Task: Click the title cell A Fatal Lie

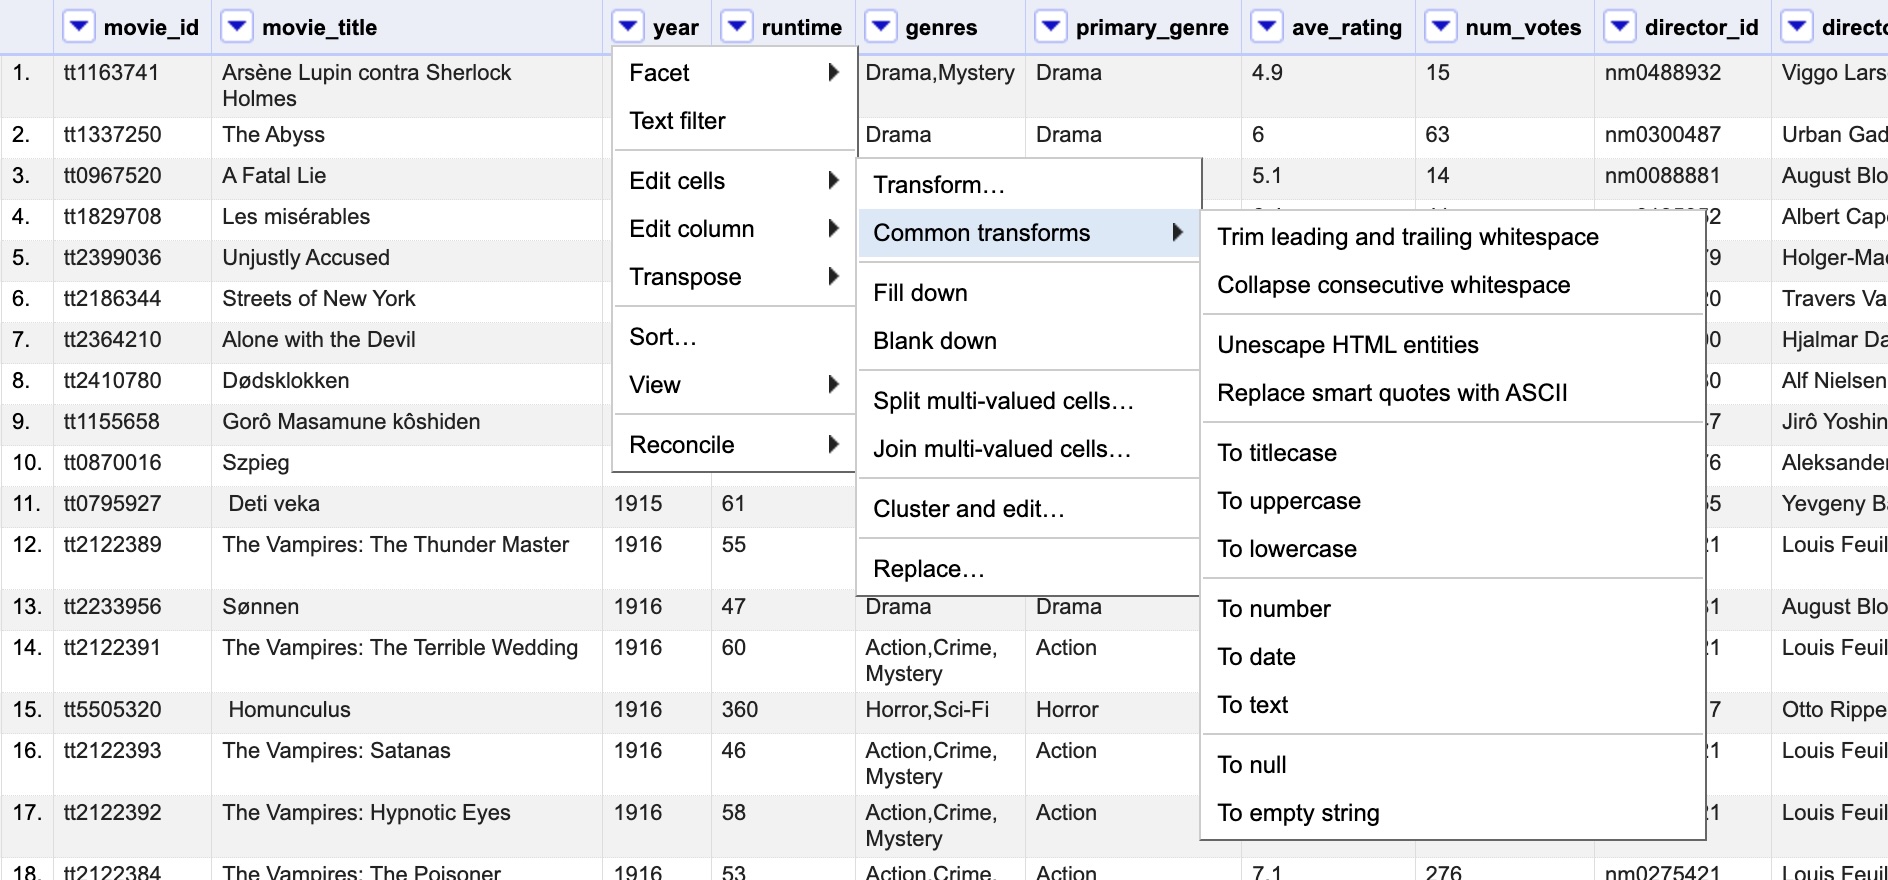Action: coord(274,176)
